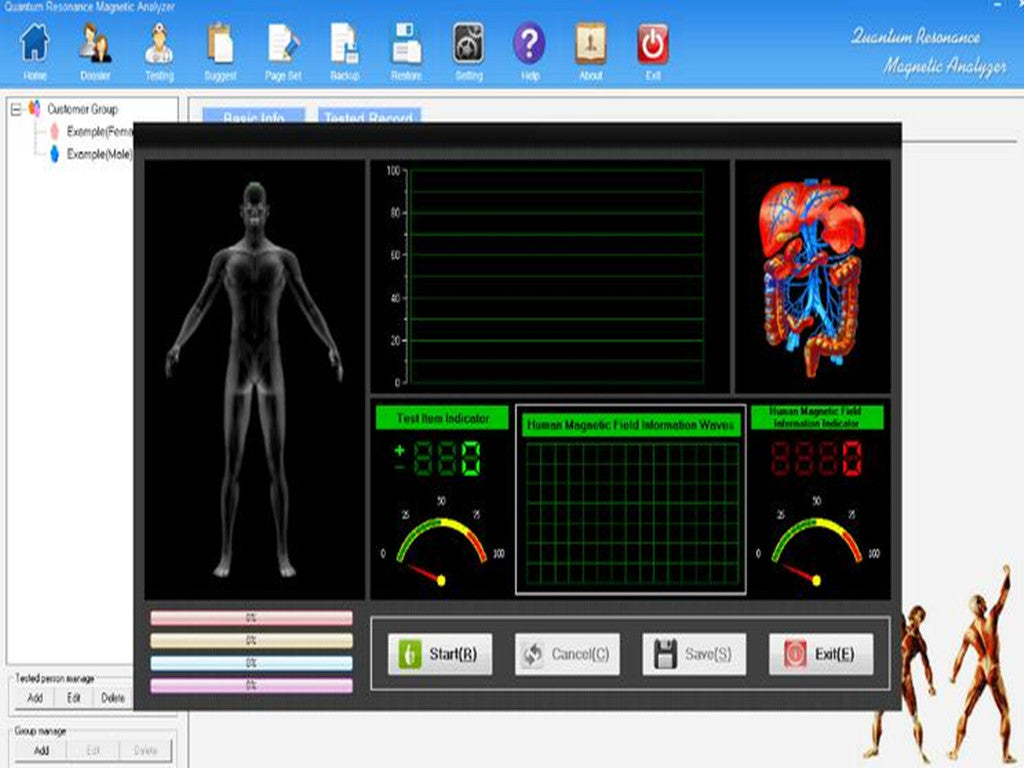Cancel the current test
The height and width of the screenshot is (768, 1024).
point(566,655)
